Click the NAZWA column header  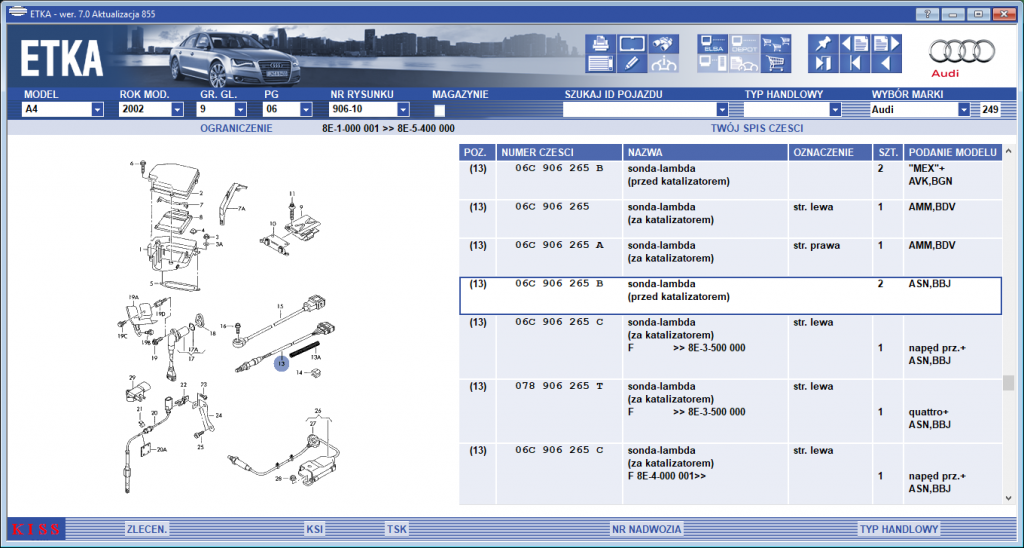tap(705, 152)
